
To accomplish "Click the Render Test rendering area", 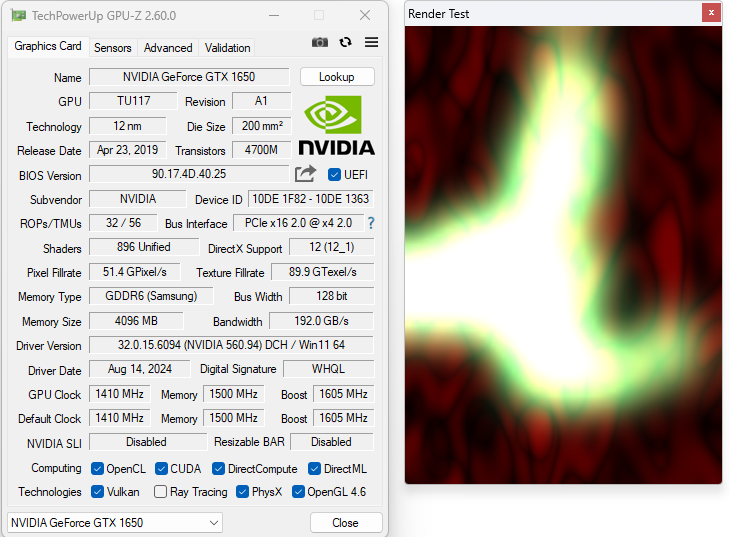I will tap(563, 254).
